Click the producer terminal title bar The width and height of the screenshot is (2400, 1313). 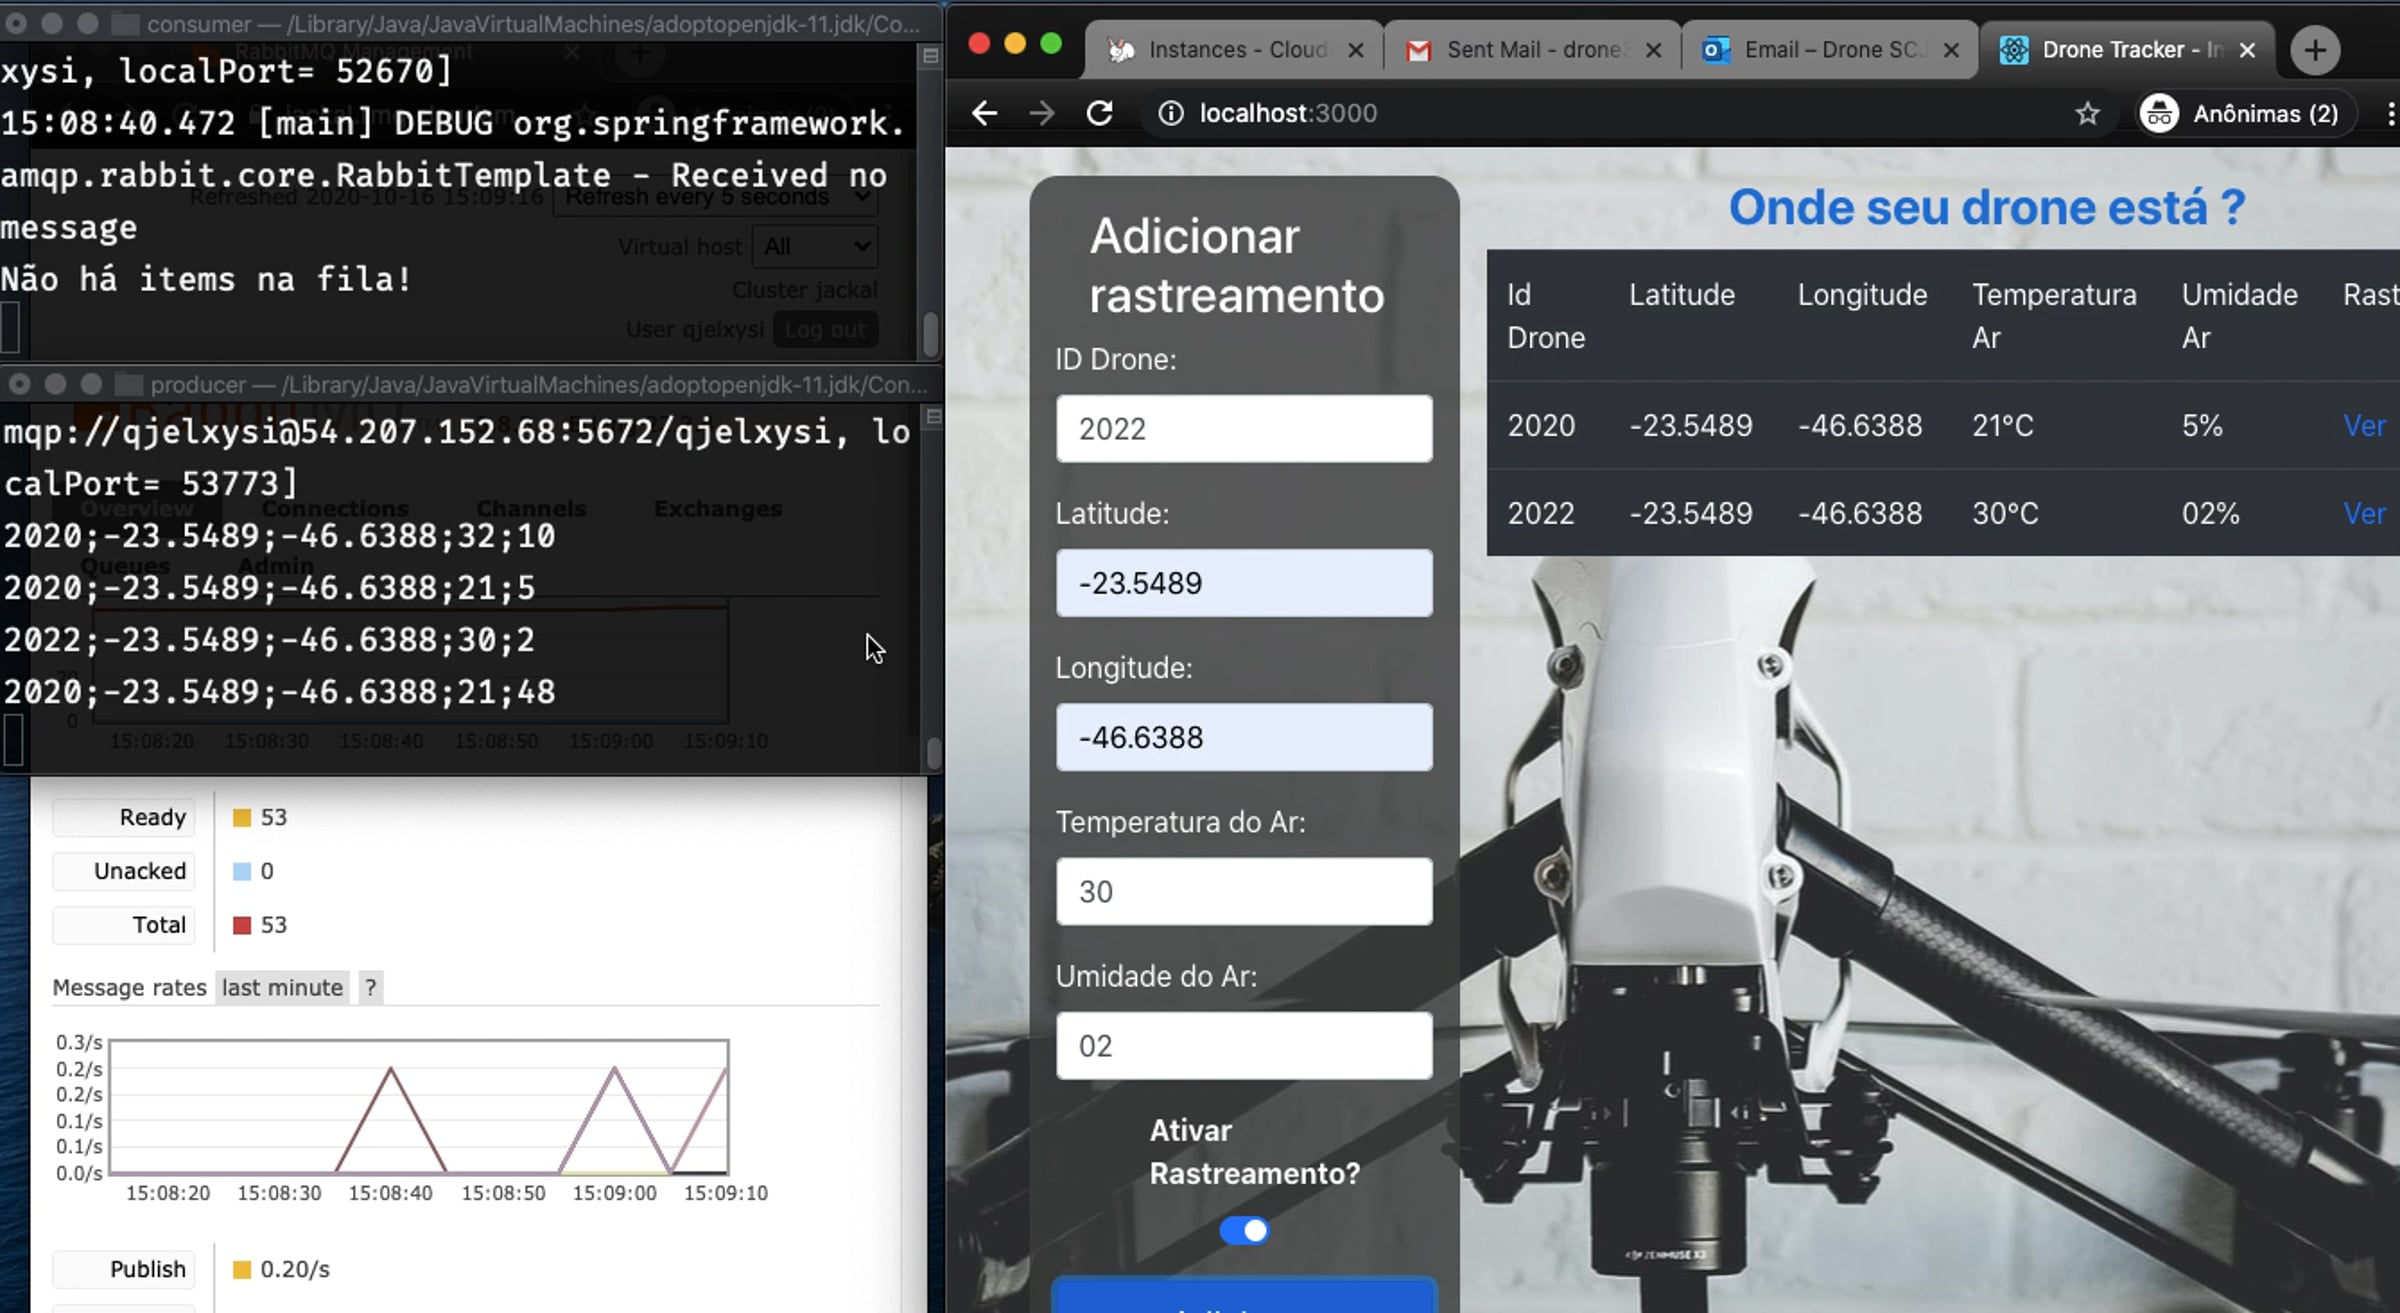tap(470, 384)
